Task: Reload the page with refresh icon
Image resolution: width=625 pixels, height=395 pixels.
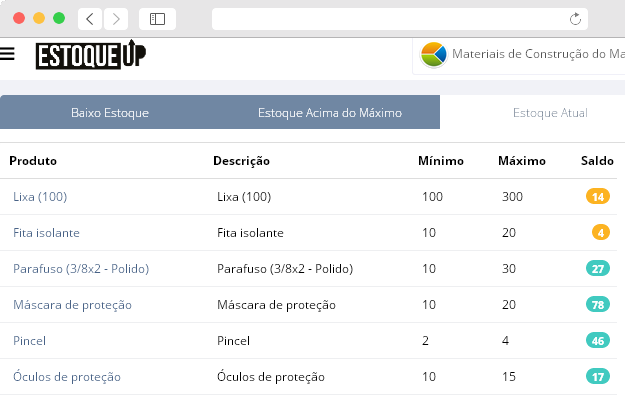Action: click(575, 19)
